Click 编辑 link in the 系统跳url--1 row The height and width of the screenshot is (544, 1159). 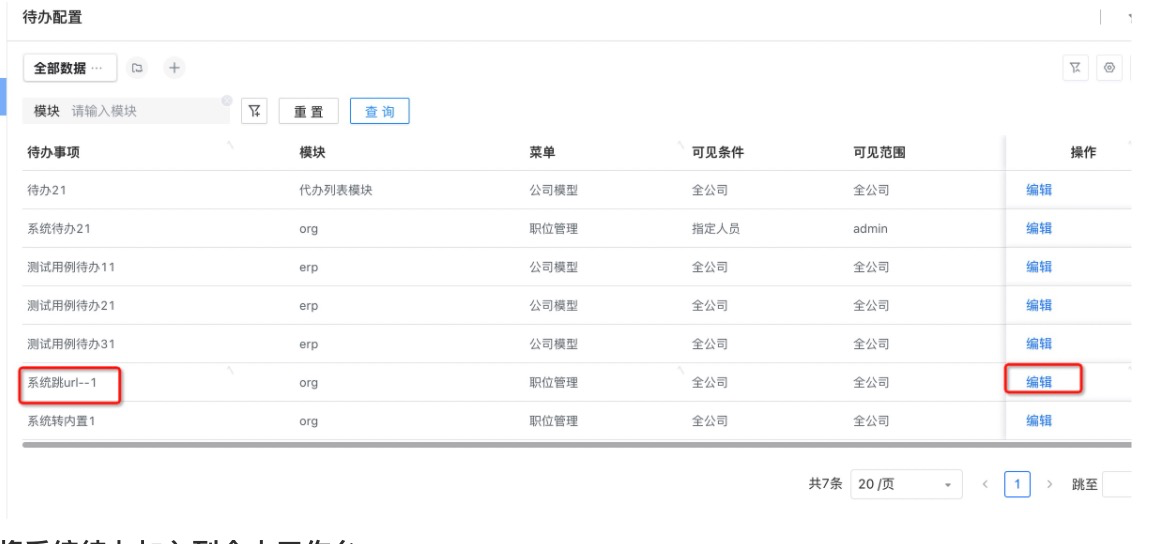[x=1039, y=382]
